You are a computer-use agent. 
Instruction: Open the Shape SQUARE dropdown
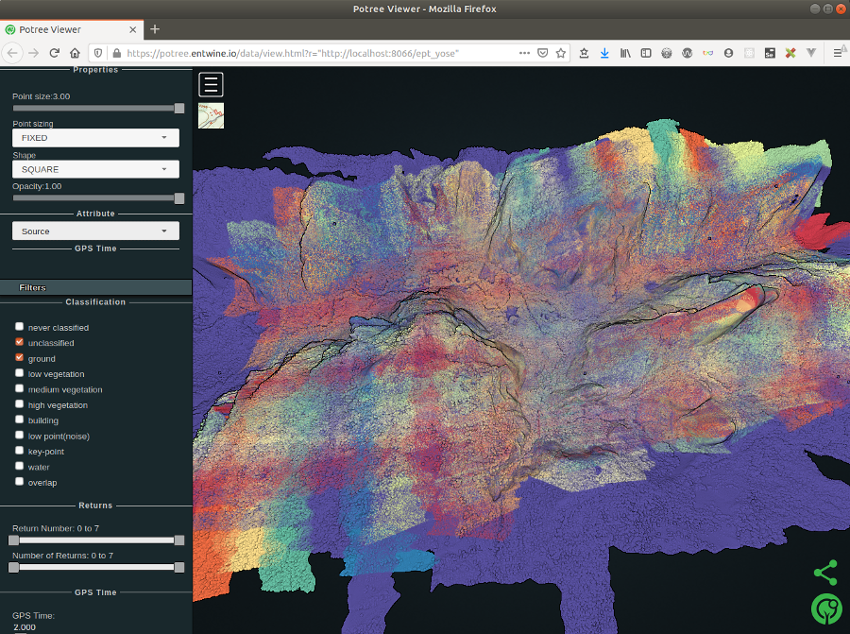tap(95, 169)
